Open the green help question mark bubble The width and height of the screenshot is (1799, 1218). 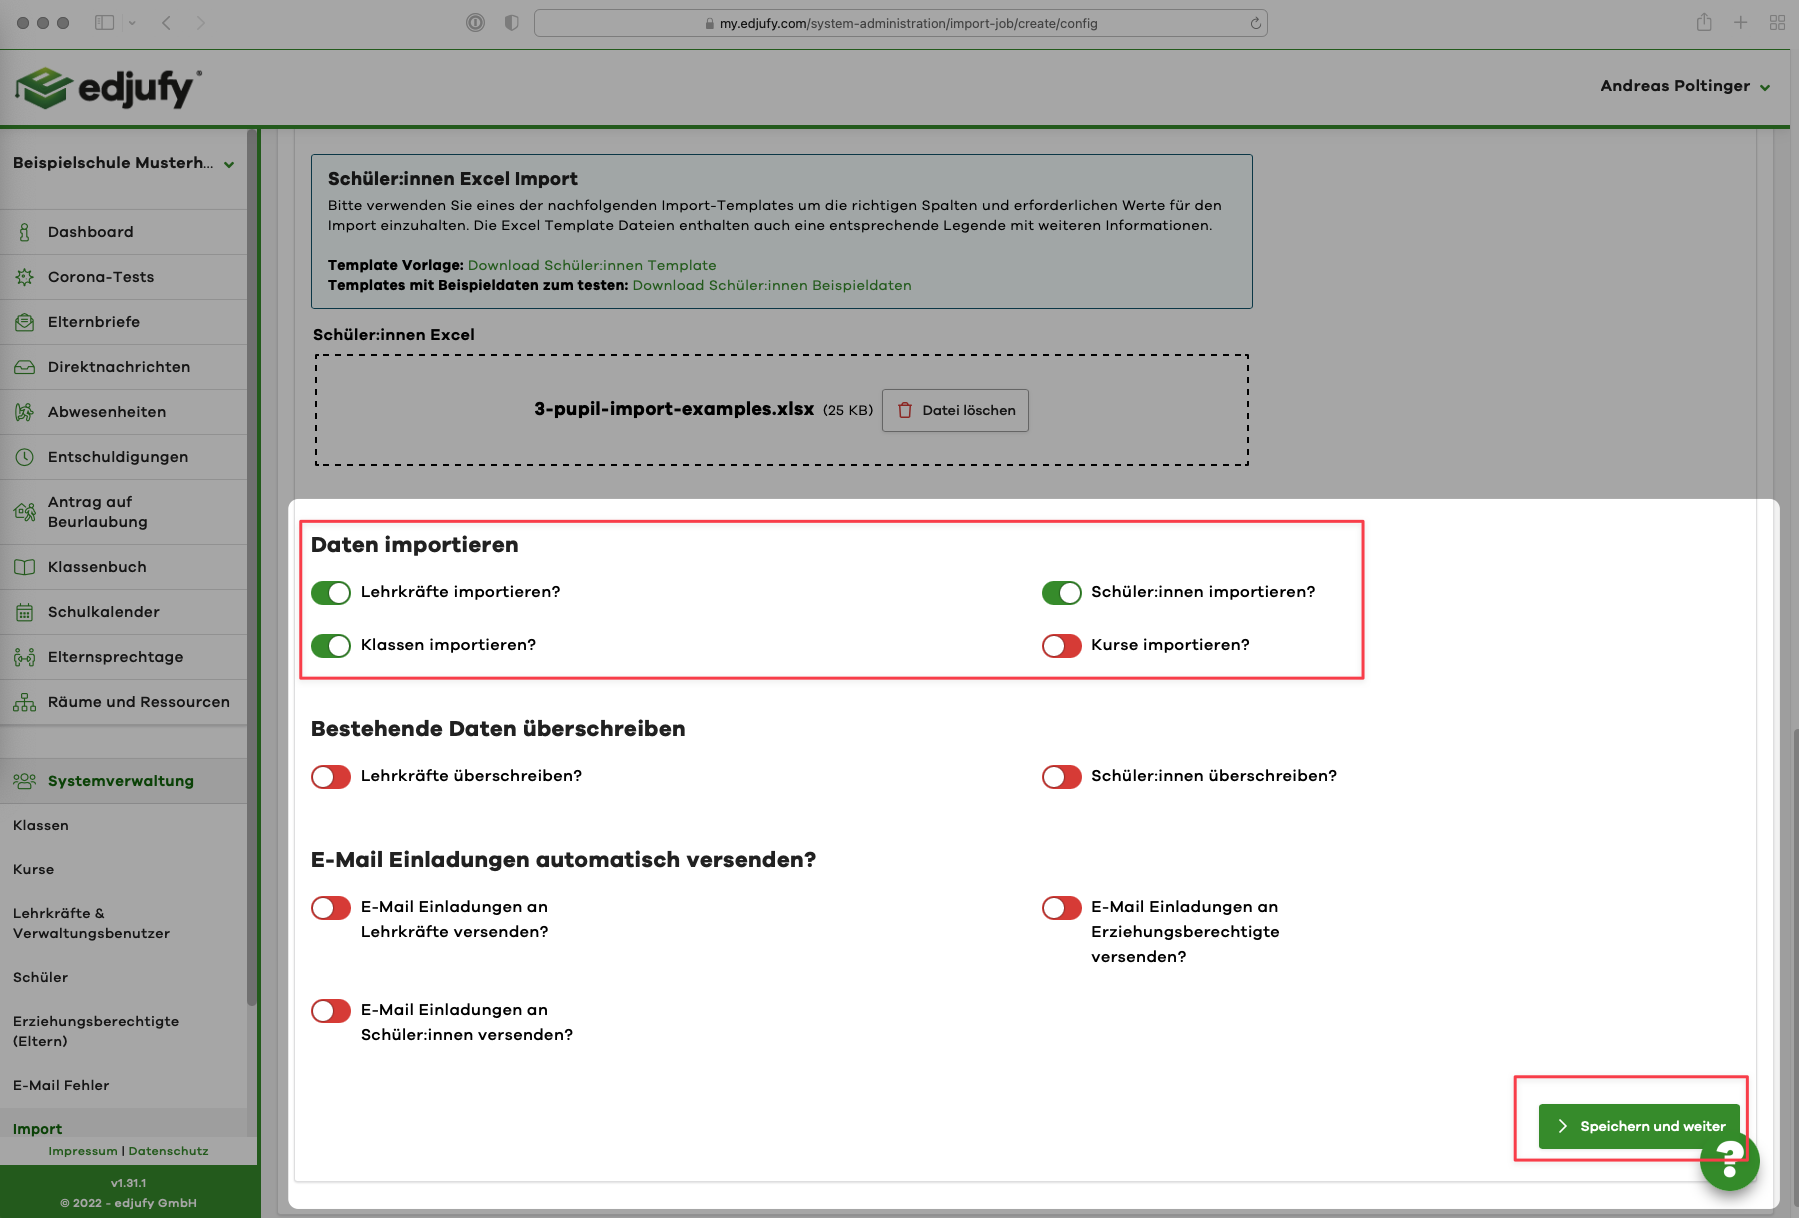pos(1730,1162)
